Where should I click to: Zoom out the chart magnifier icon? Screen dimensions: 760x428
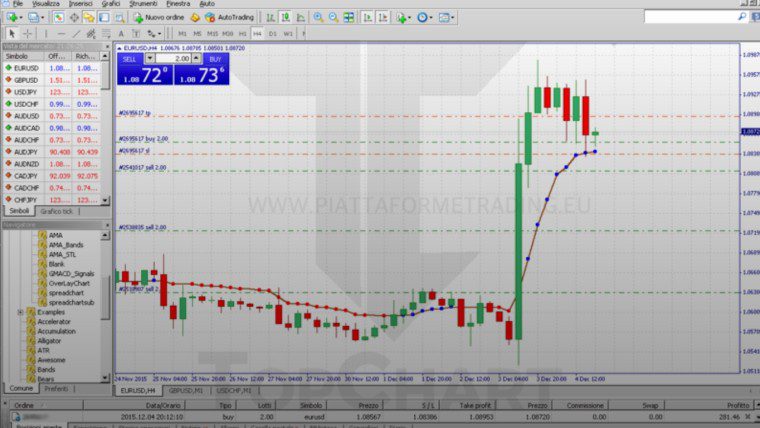coord(333,18)
